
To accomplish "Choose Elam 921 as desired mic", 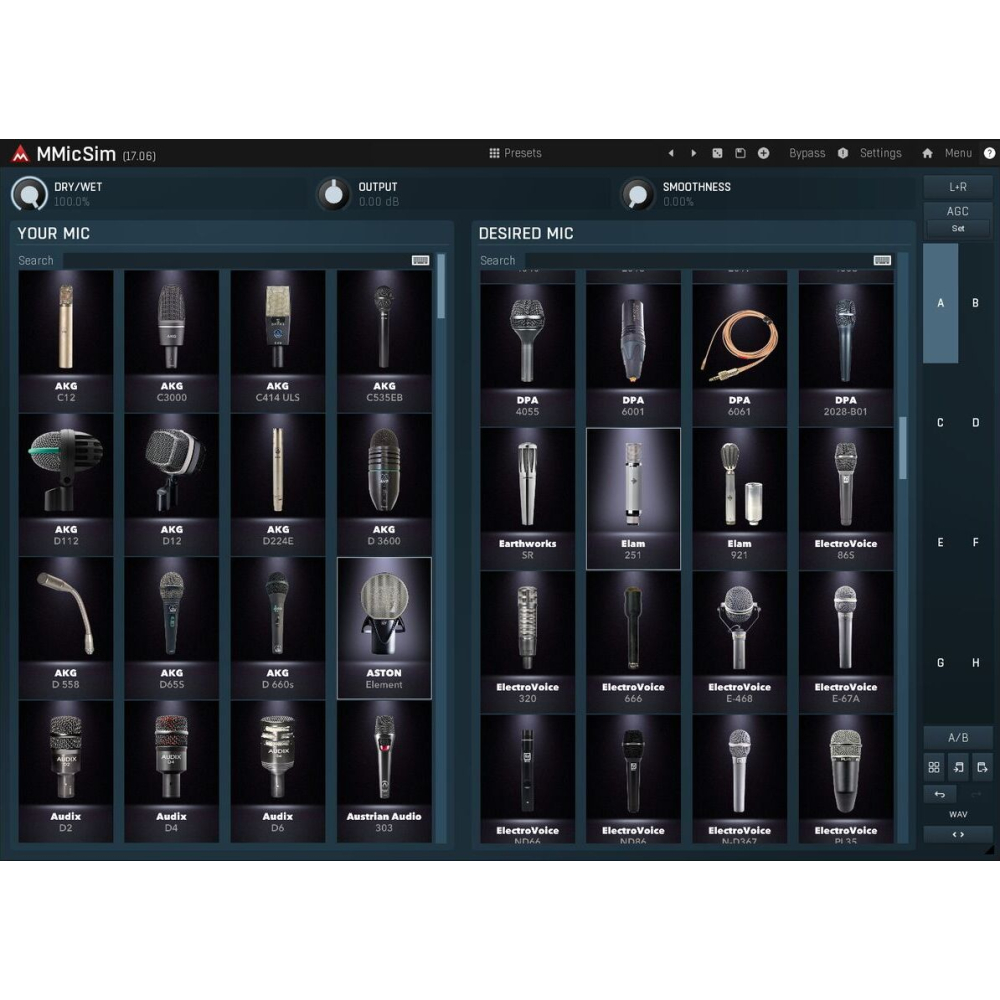I will [x=739, y=499].
